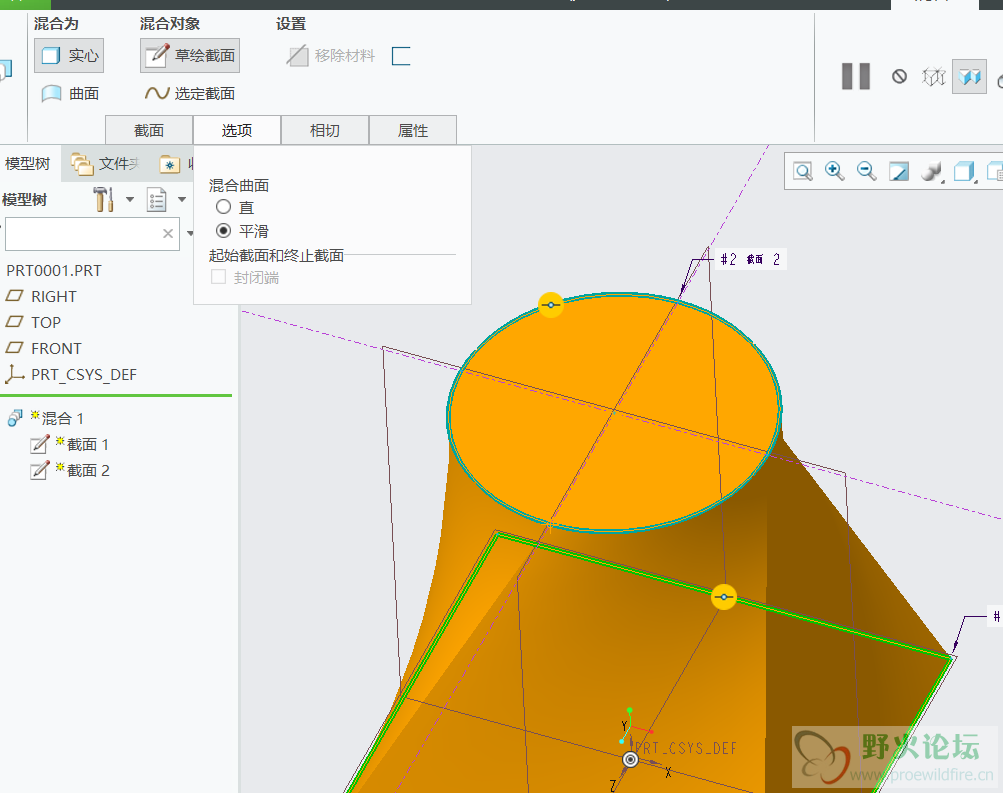1003x793 pixels.
Task: Click the TOP plane icon in the tree
Action: (x=15, y=322)
